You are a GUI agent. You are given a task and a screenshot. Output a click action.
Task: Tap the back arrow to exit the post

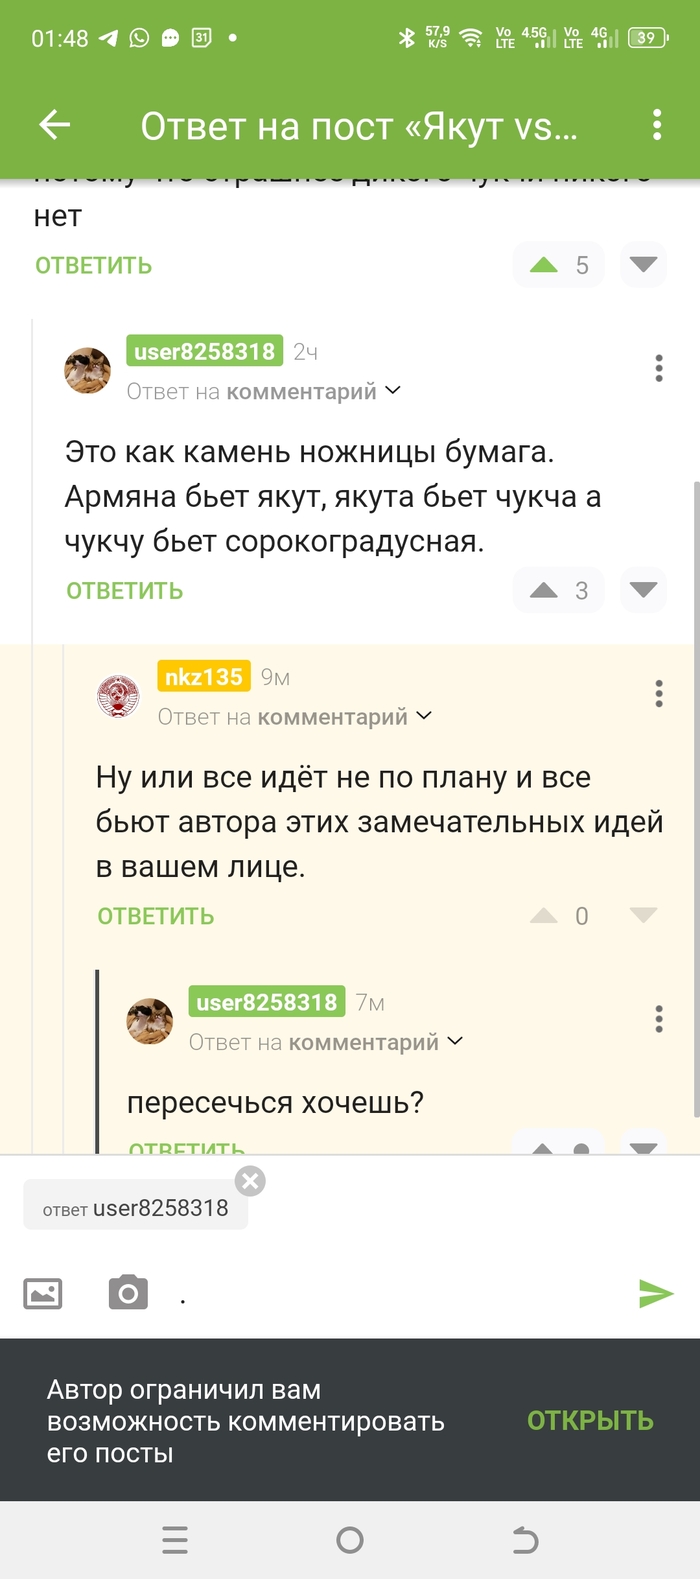(53, 125)
